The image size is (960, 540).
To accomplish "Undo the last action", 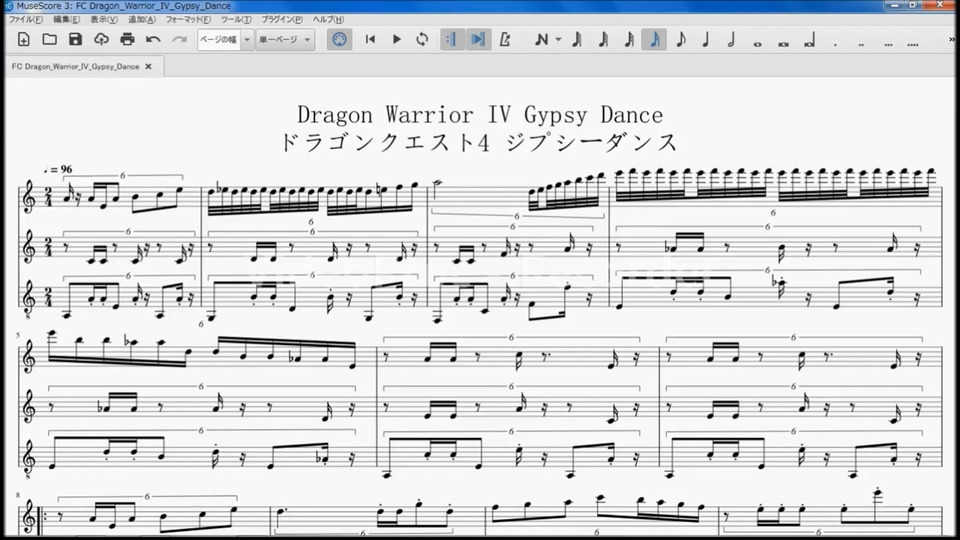I will pos(153,40).
